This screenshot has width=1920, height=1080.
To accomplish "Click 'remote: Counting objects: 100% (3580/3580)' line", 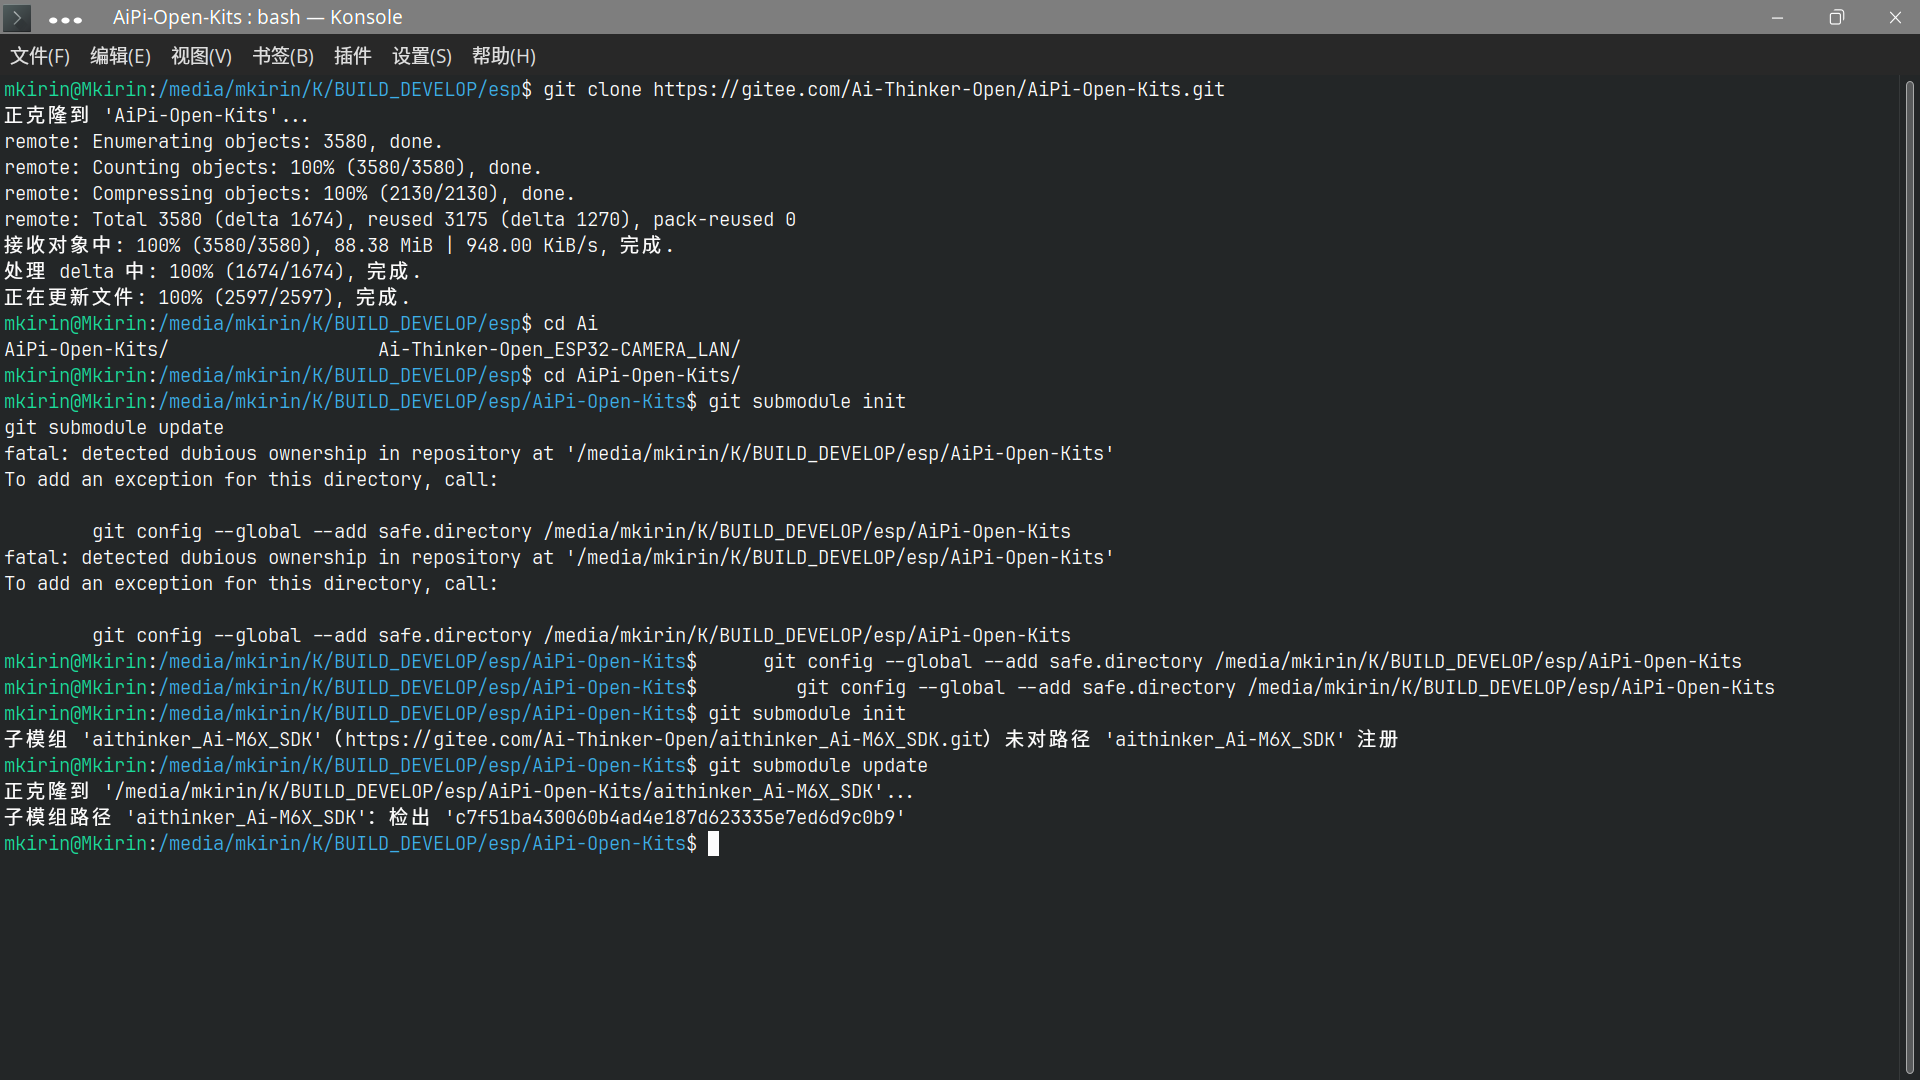I will 273,168.
